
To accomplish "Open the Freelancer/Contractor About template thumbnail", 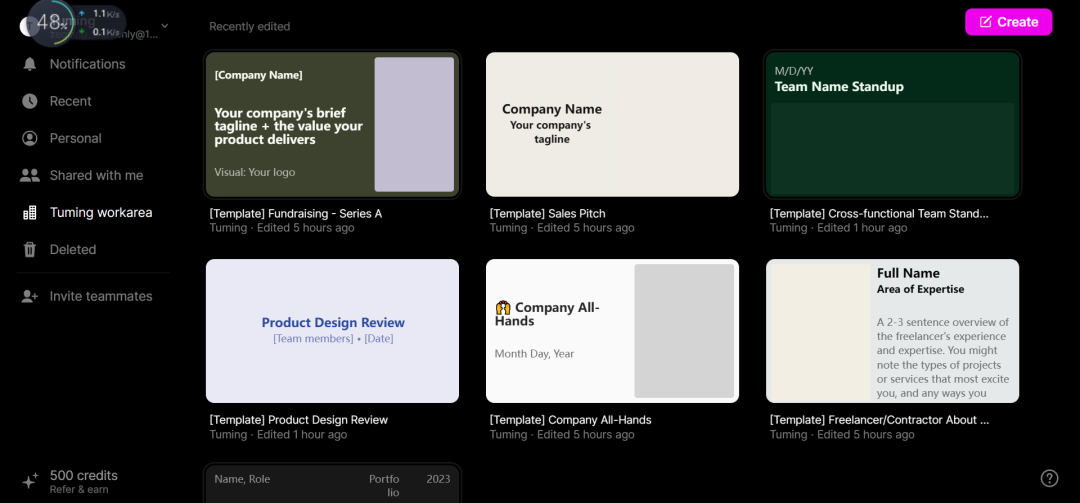I will (892, 331).
